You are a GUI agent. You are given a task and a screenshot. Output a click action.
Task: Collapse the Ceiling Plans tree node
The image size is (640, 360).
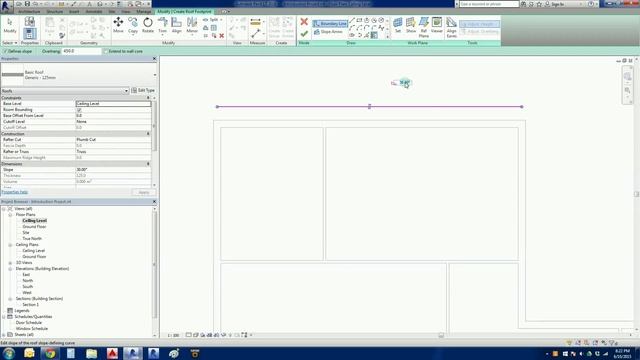10,245
